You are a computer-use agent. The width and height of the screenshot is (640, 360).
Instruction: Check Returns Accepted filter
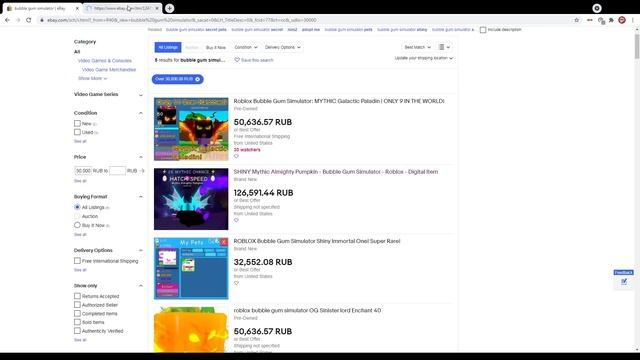pyautogui.click(x=77, y=296)
